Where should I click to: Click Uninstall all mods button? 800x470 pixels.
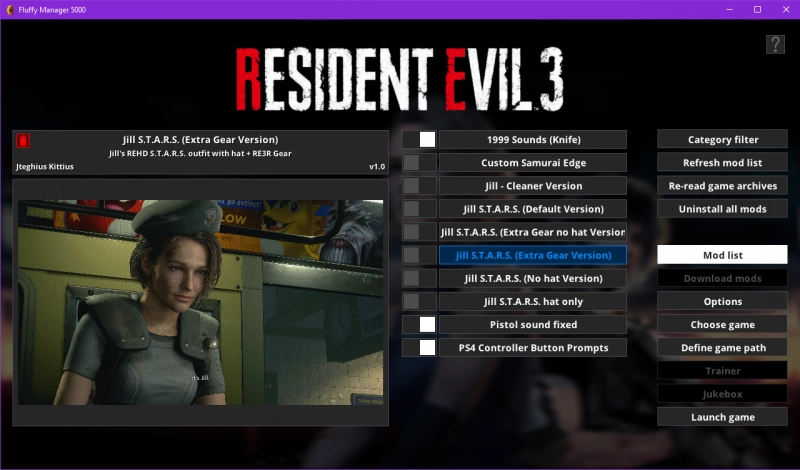pos(722,209)
